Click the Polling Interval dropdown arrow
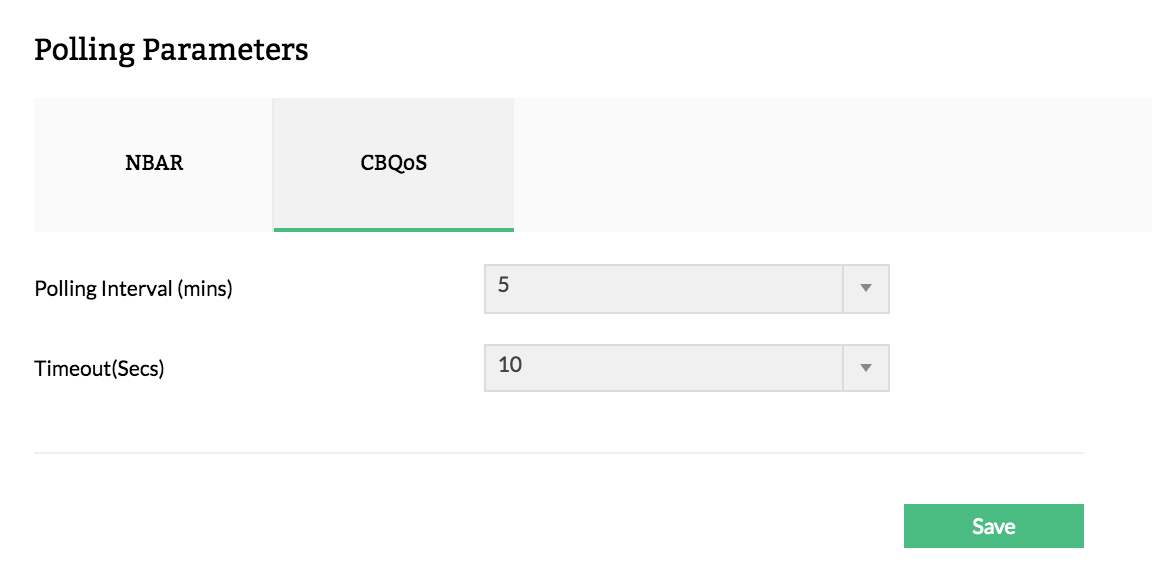Image resolution: width=1152 pixels, height=578 pixels. pos(866,289)
